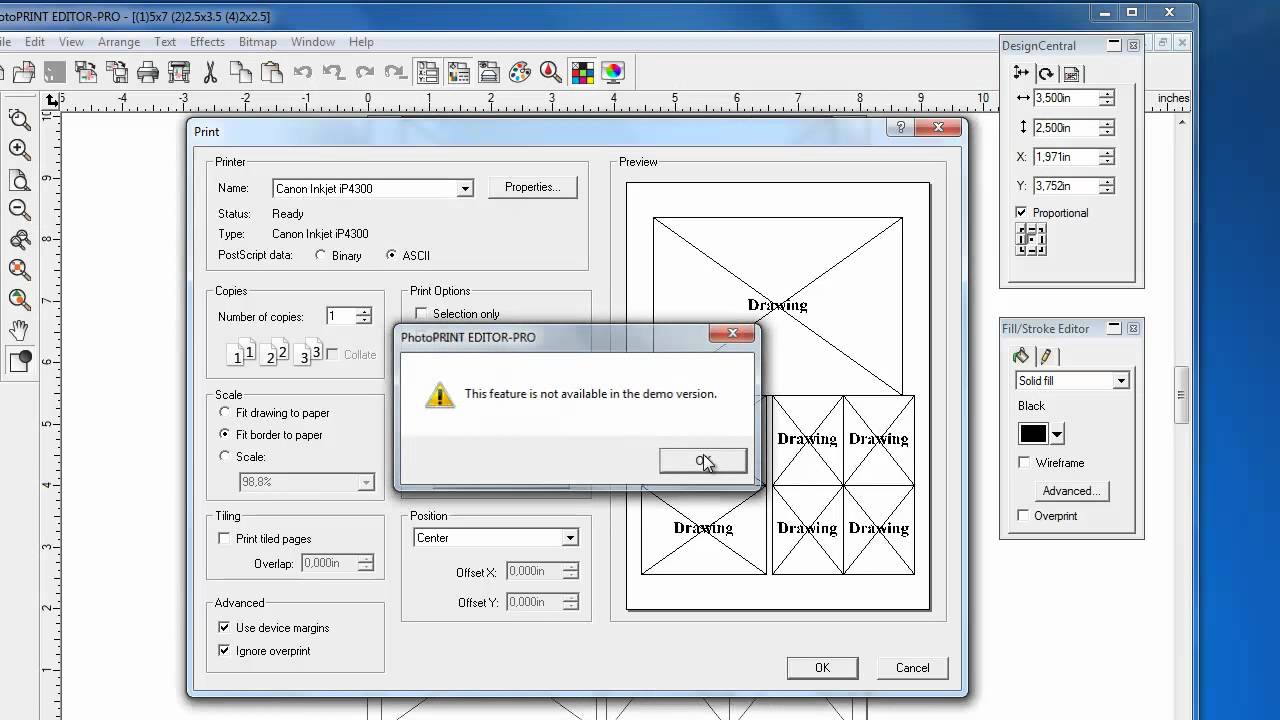Click the black fill color swatch
The width and height of the screenshot is (1280, 720).
[x=1033, y=434]
